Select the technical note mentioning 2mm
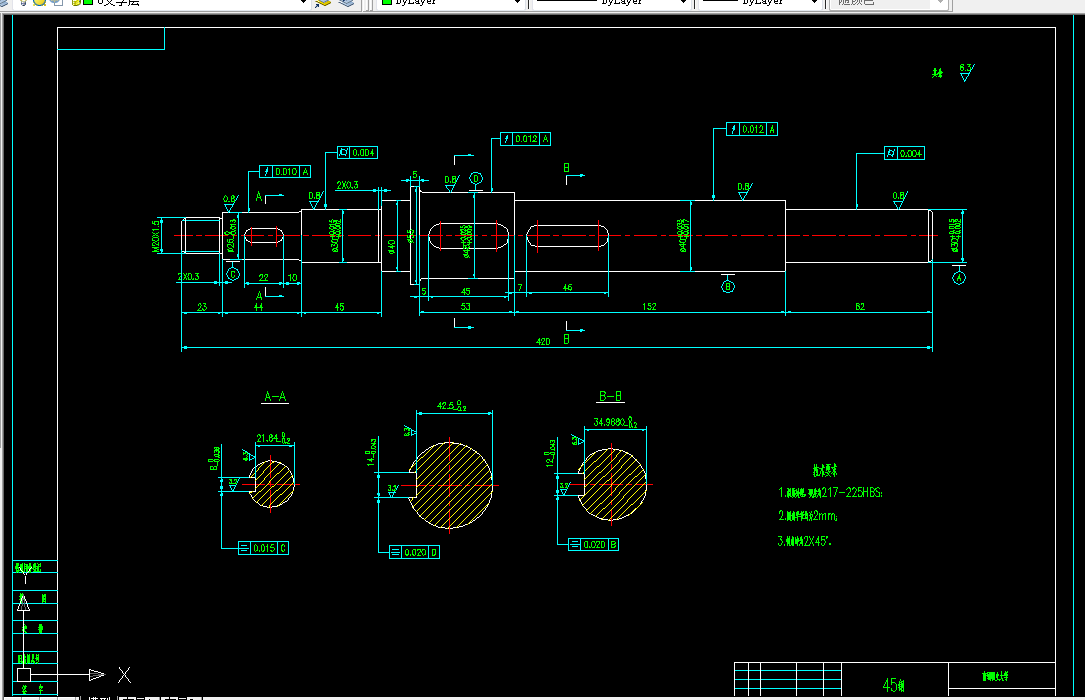Image resolution: width=1085 pixels, height=700 pixels. (808, 516)
